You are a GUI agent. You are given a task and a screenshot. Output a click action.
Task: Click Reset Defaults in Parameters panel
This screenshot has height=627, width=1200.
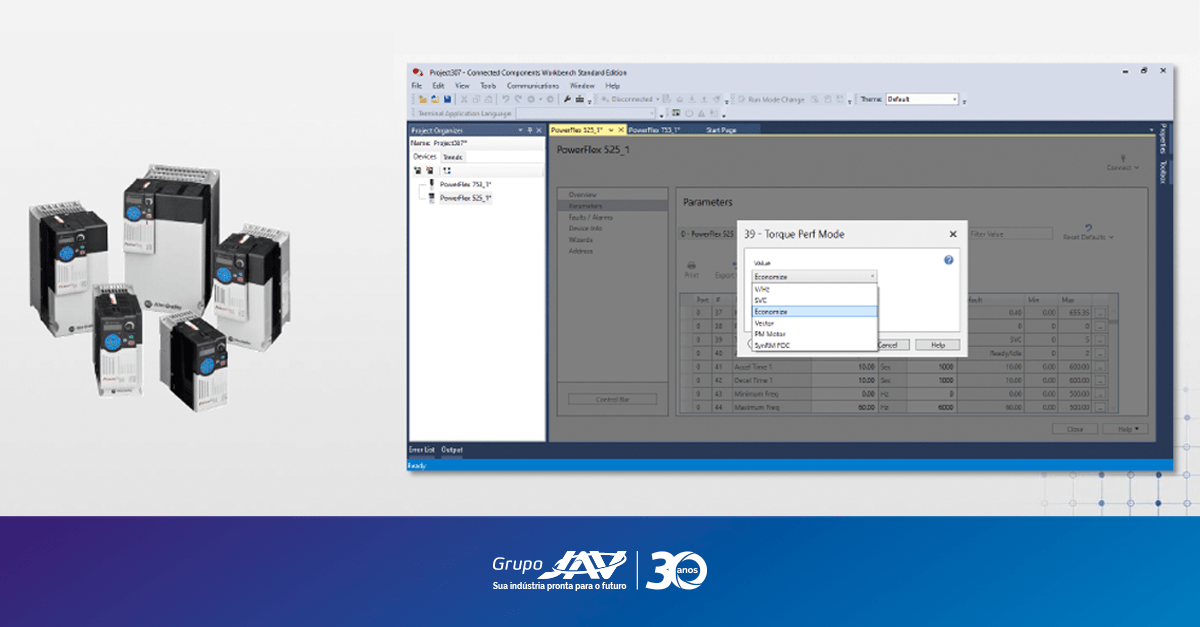(x=1088, y=233)
